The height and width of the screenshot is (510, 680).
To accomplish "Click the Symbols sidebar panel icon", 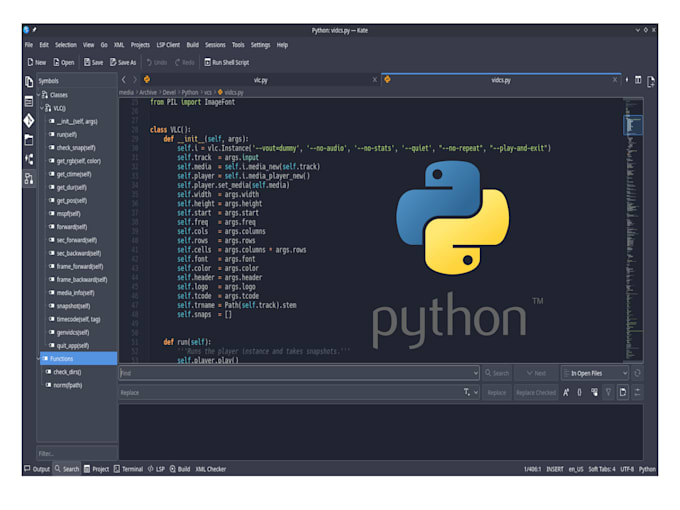I will pyautogui.click(x=29, y=178).
